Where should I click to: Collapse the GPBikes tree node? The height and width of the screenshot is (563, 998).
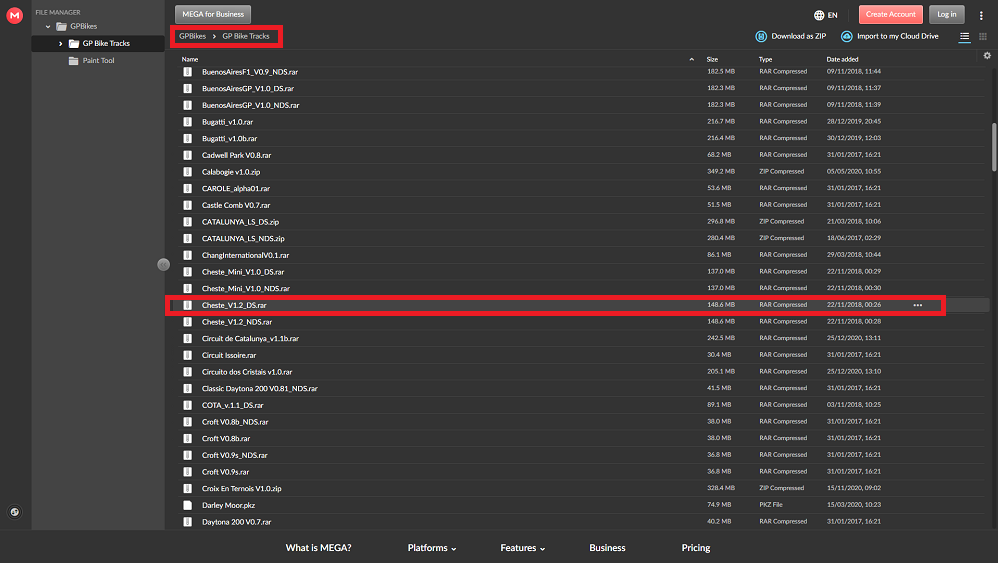(x=48, y=27)
